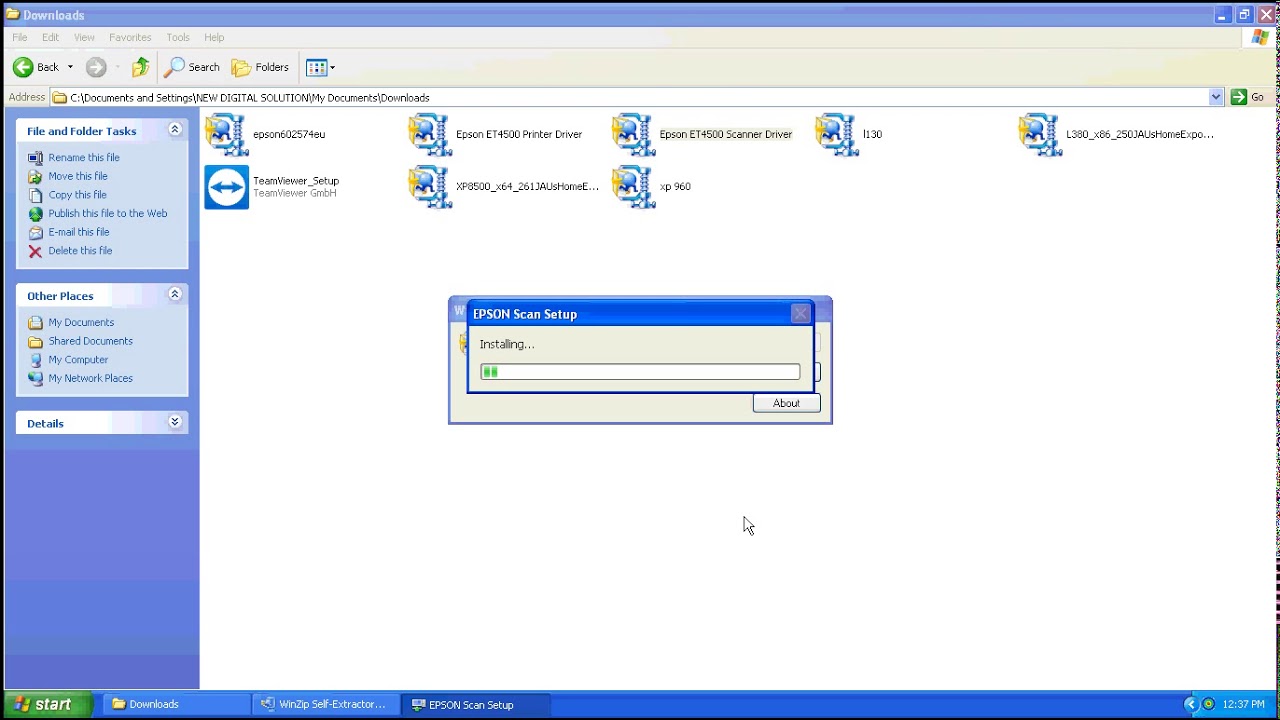Go back with the Back arrow
Screen dimensions: 1280x720
click(x=36, y=67)
